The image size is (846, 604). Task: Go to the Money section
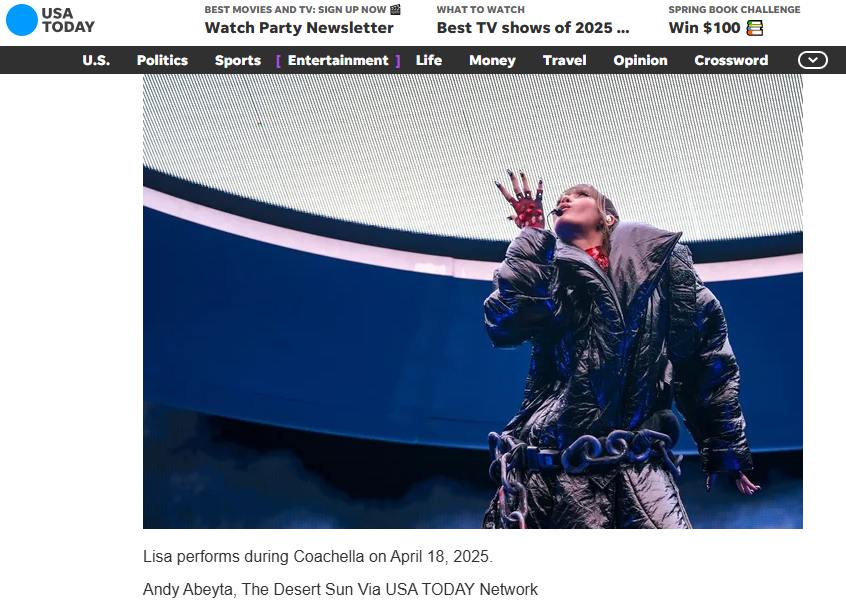(493, 60)
